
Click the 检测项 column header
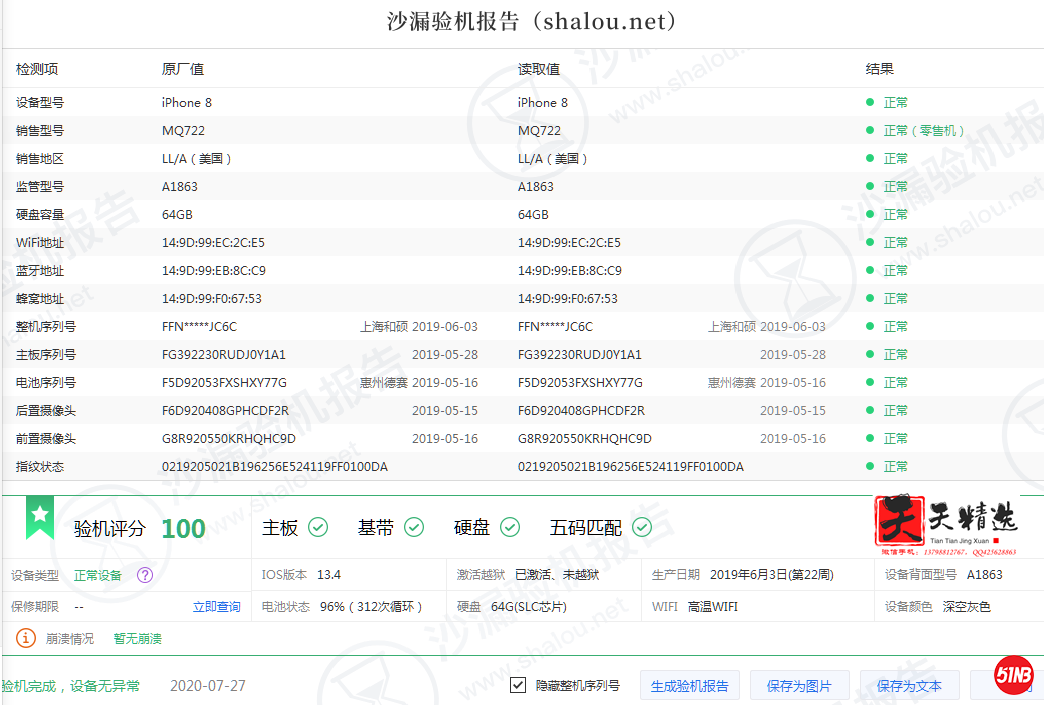pyautogui.click(x=37, y=69)
